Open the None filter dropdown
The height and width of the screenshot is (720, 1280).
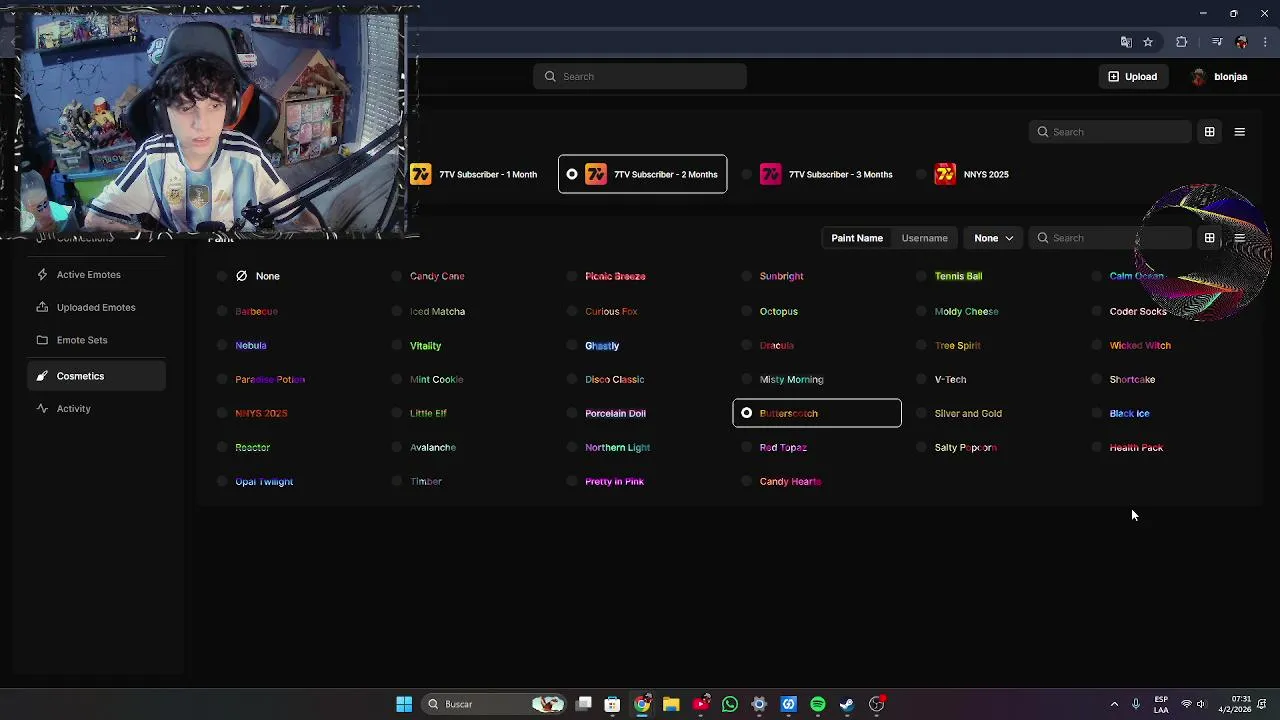(994, 238)
